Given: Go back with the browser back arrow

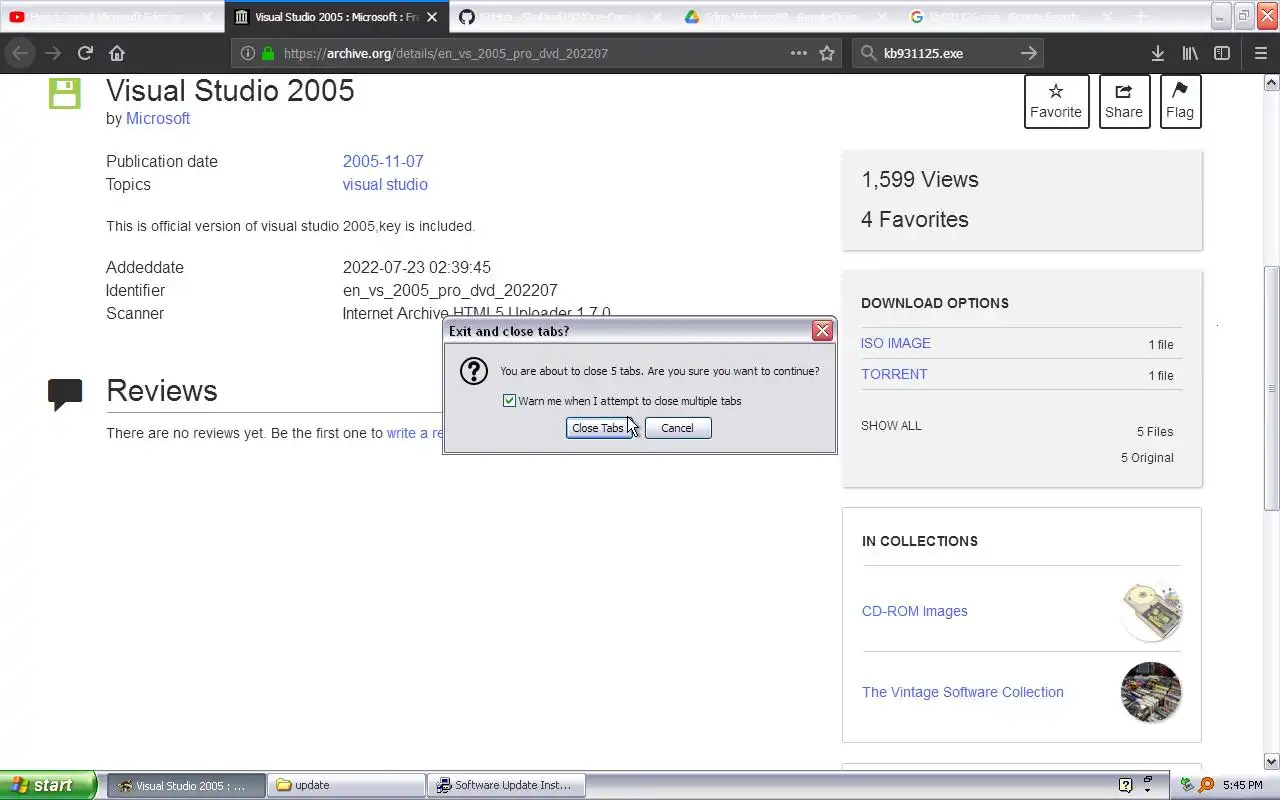Looking at the screenshot, I should pyautogui.click(x=20, y=53).
